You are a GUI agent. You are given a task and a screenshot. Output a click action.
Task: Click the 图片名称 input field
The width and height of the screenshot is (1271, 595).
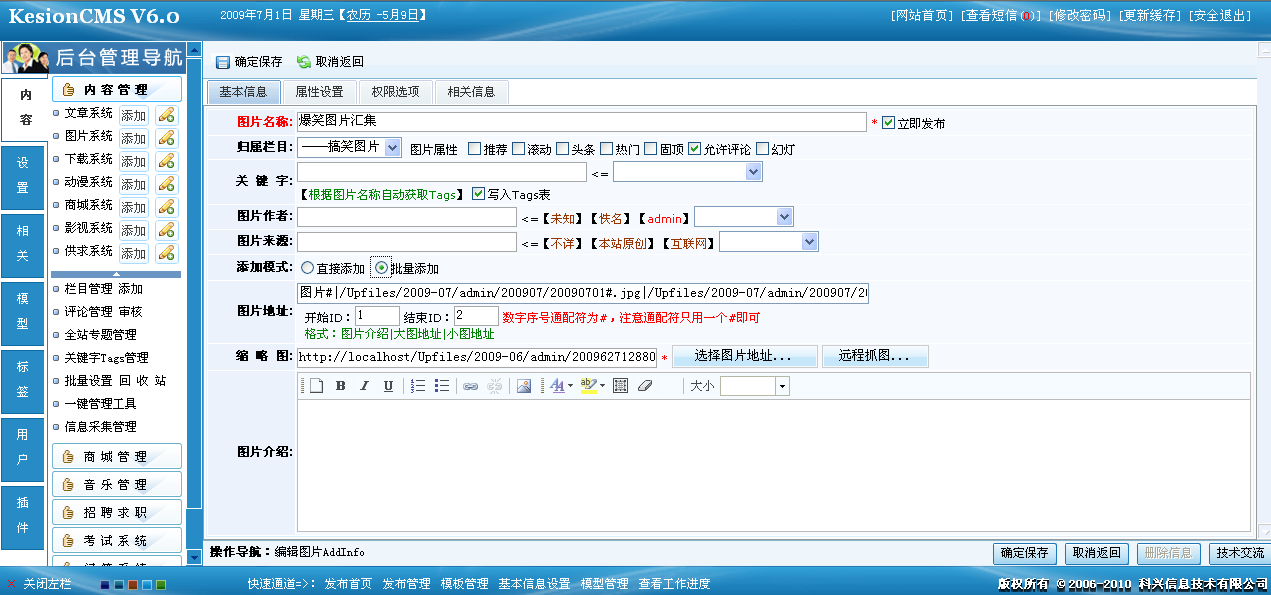582,122
